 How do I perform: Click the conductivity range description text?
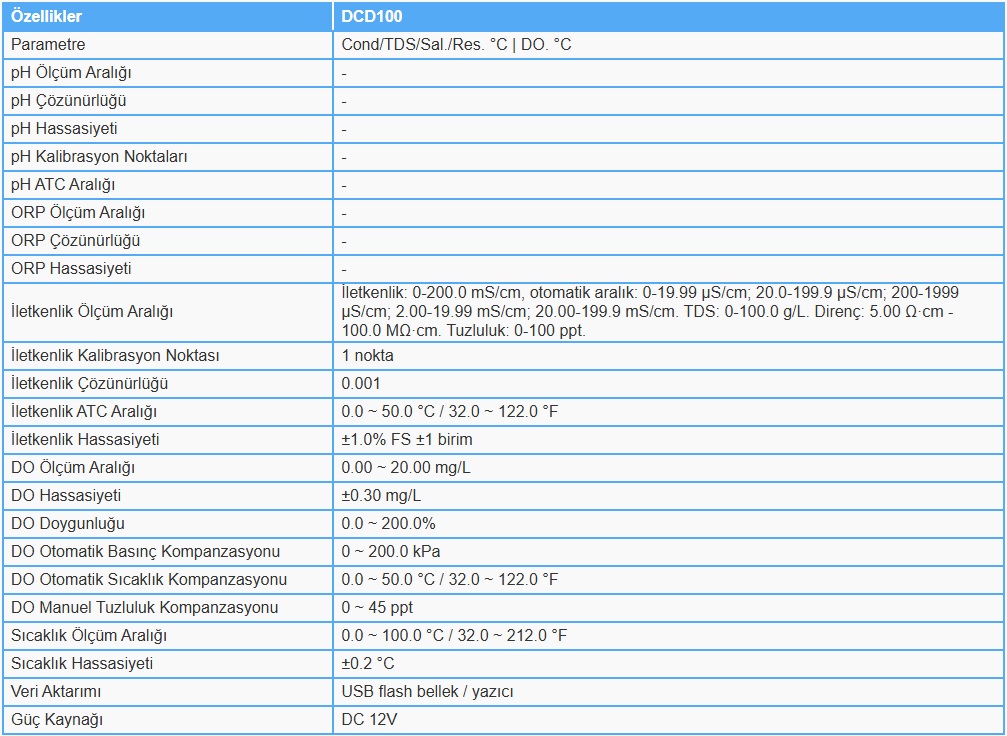[x=650, y=312]
